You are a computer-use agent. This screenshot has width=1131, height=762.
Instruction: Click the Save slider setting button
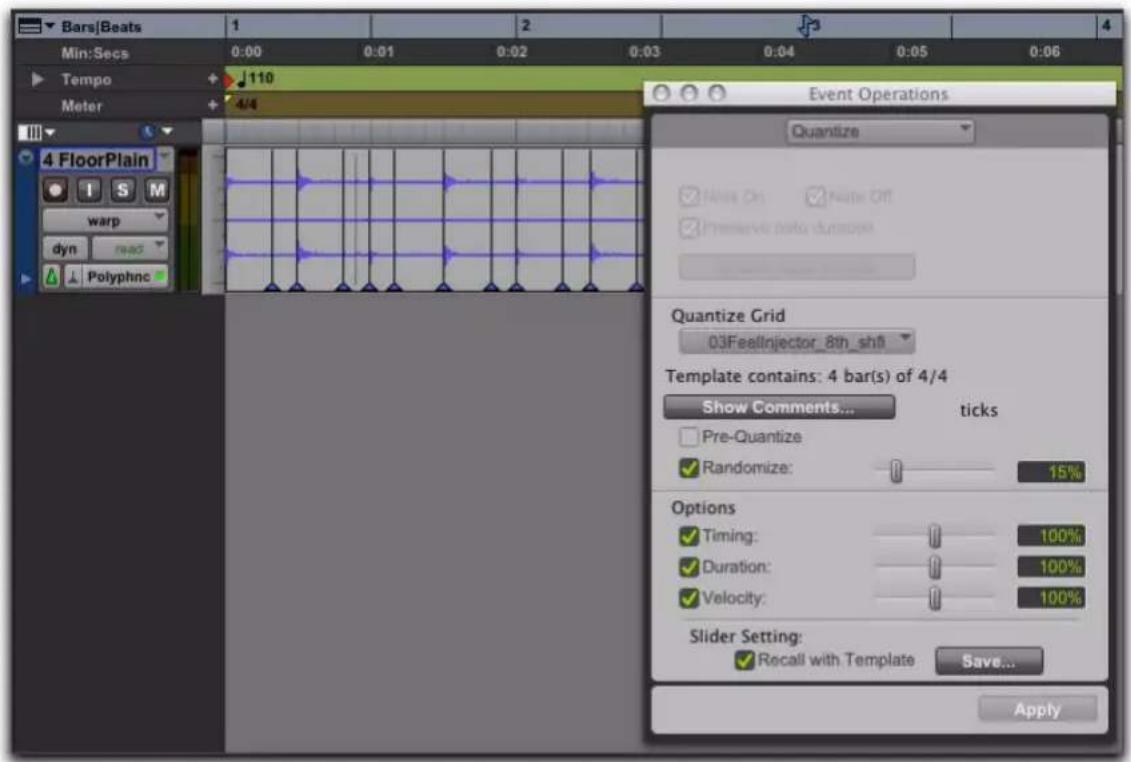(988, 661)
